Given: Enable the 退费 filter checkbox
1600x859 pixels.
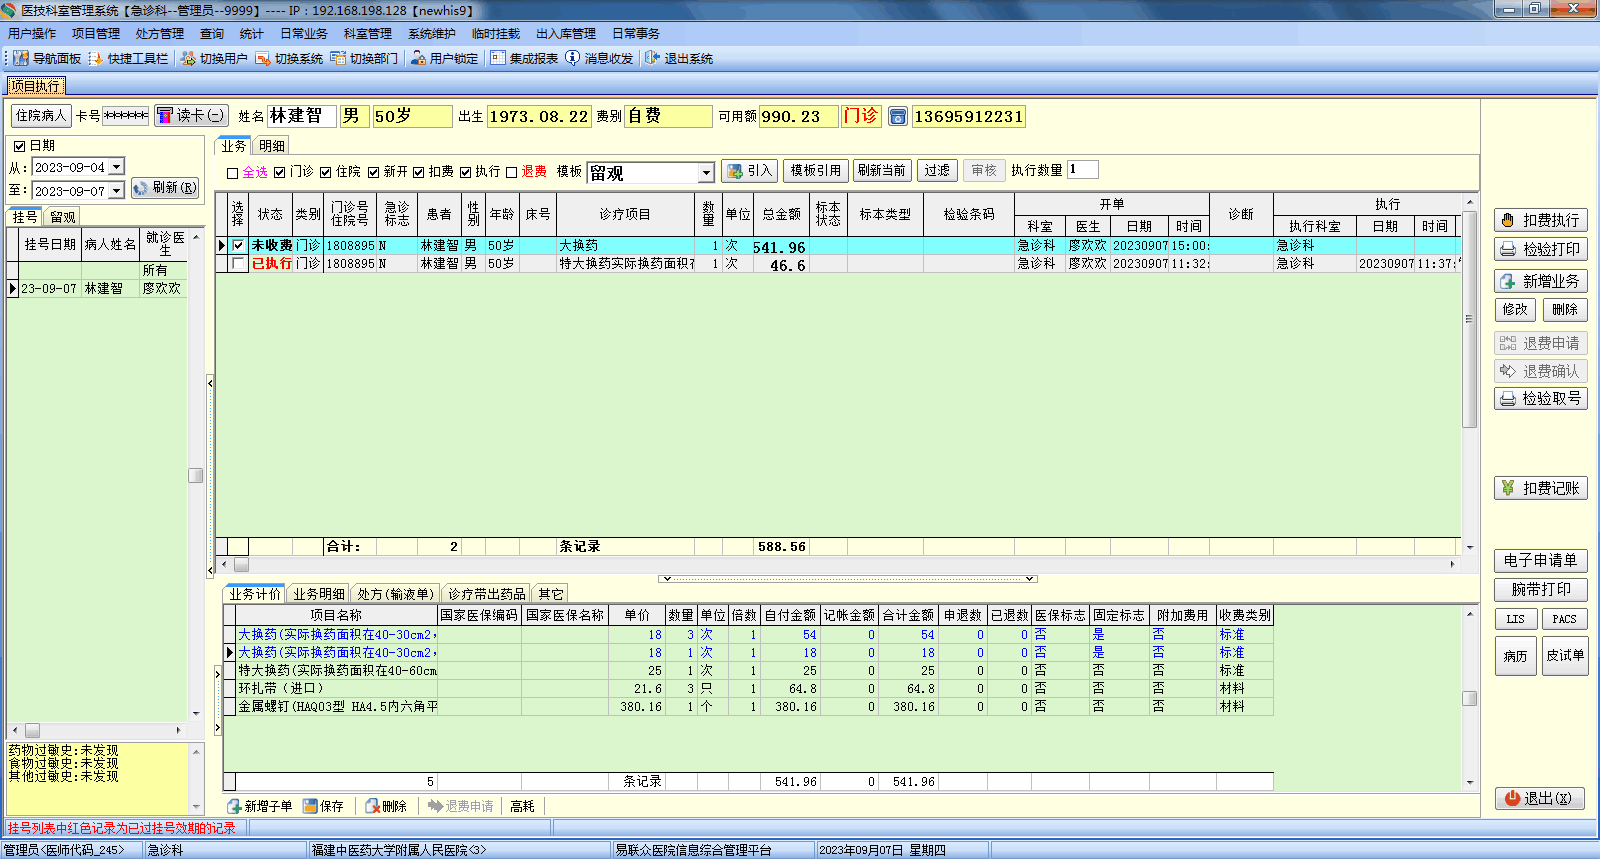Looking at the screenshot, I should [512, 173].
